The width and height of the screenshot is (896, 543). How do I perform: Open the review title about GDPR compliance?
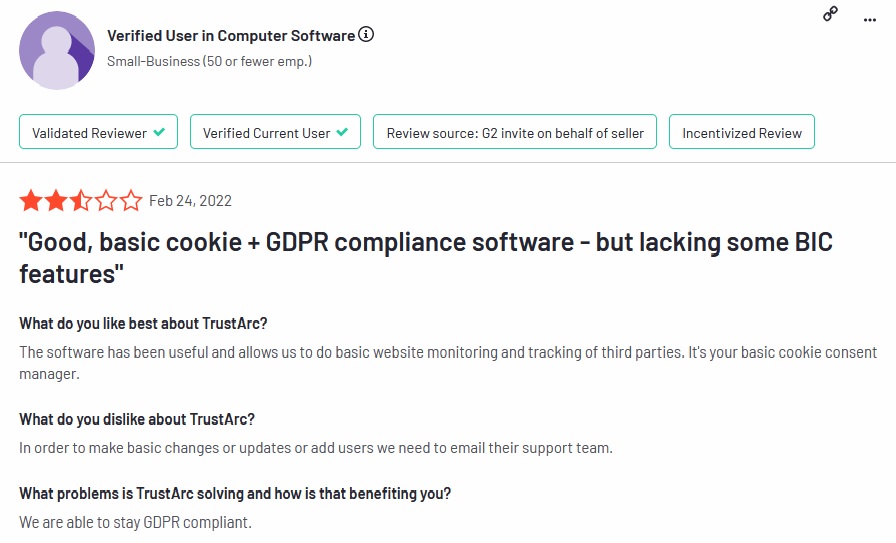pos(426,258)
